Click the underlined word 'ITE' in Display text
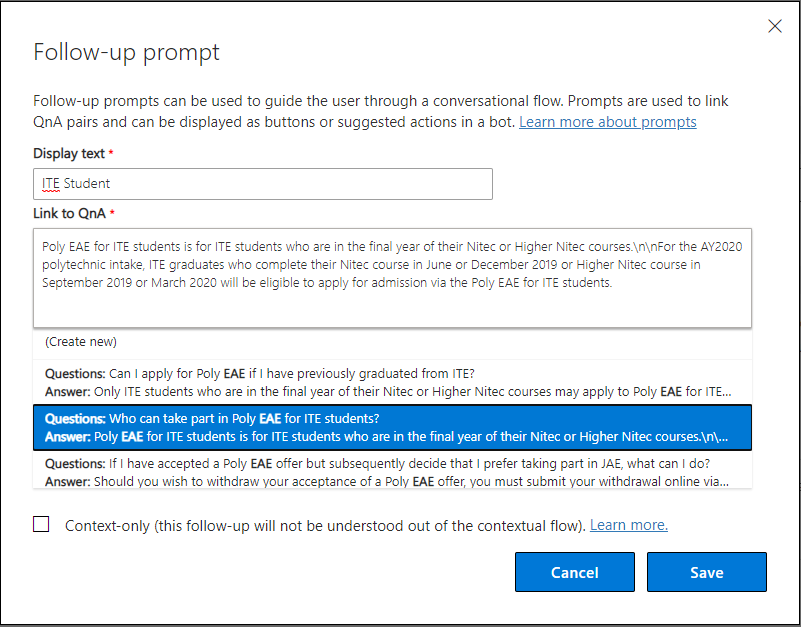 pyautogui.click(x=51, y=183)
